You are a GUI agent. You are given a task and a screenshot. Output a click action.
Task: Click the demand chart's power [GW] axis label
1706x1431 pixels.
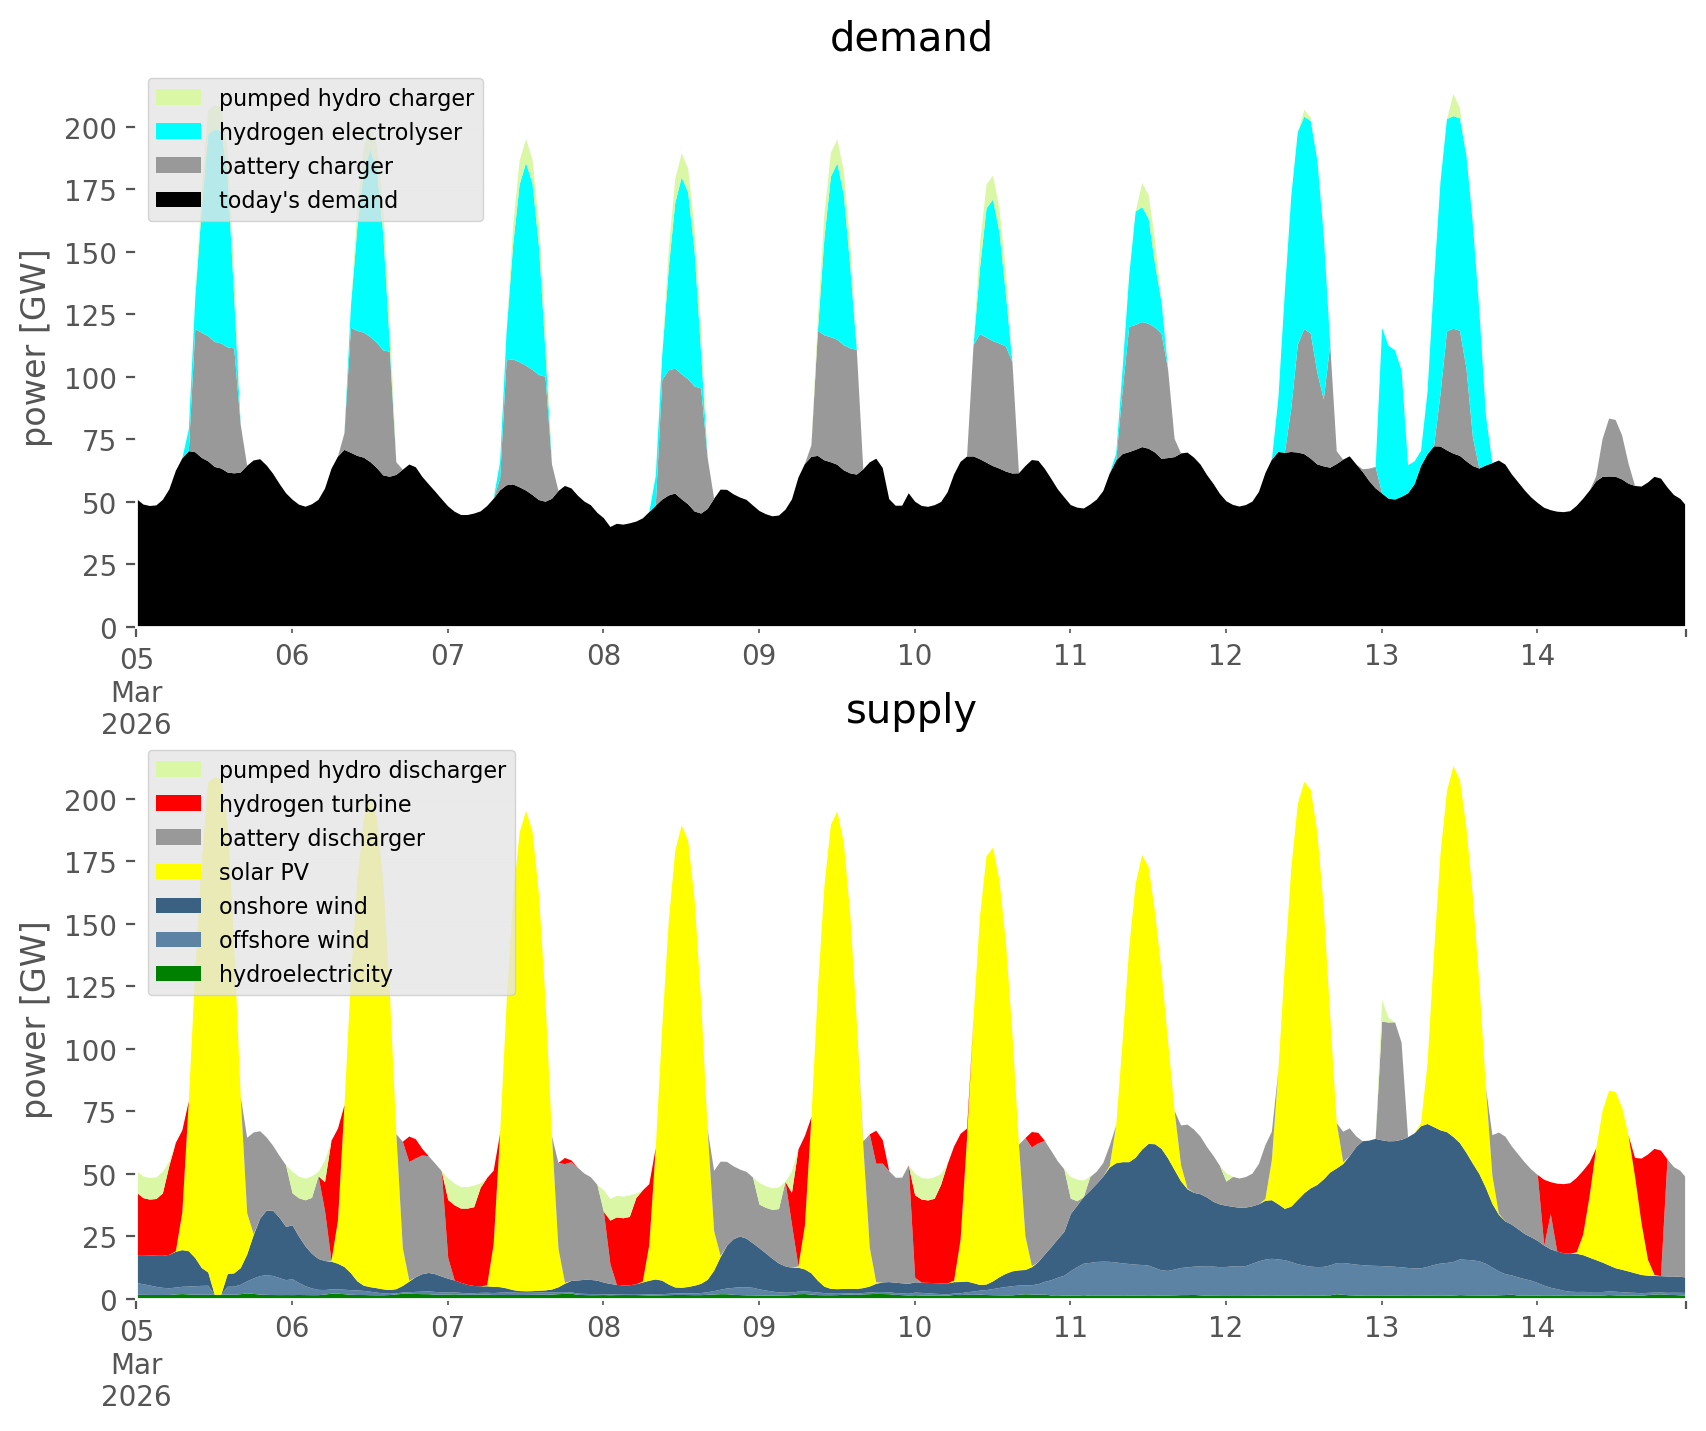point(35,348)
